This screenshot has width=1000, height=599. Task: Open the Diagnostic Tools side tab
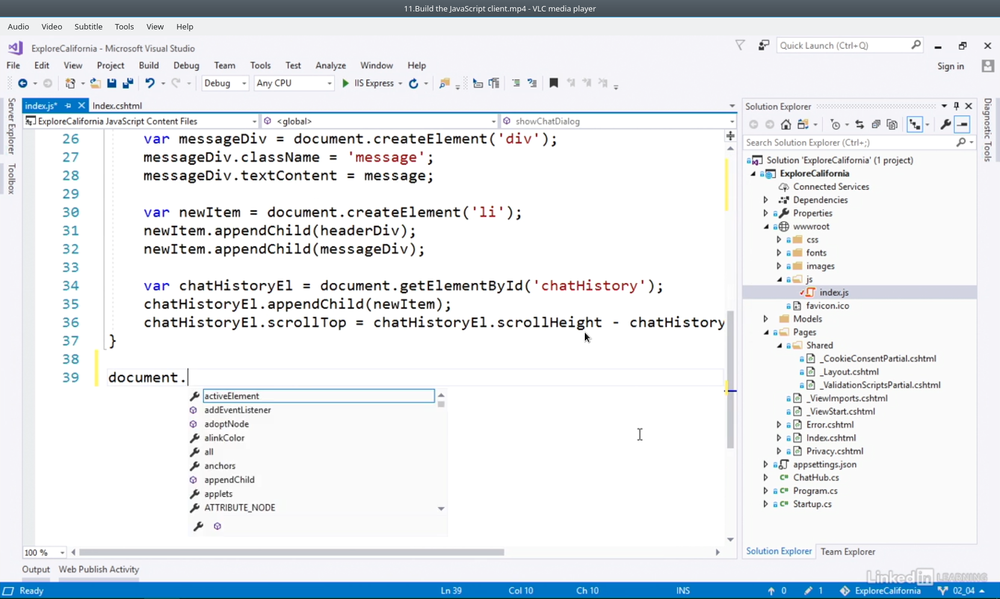point(988,129)
